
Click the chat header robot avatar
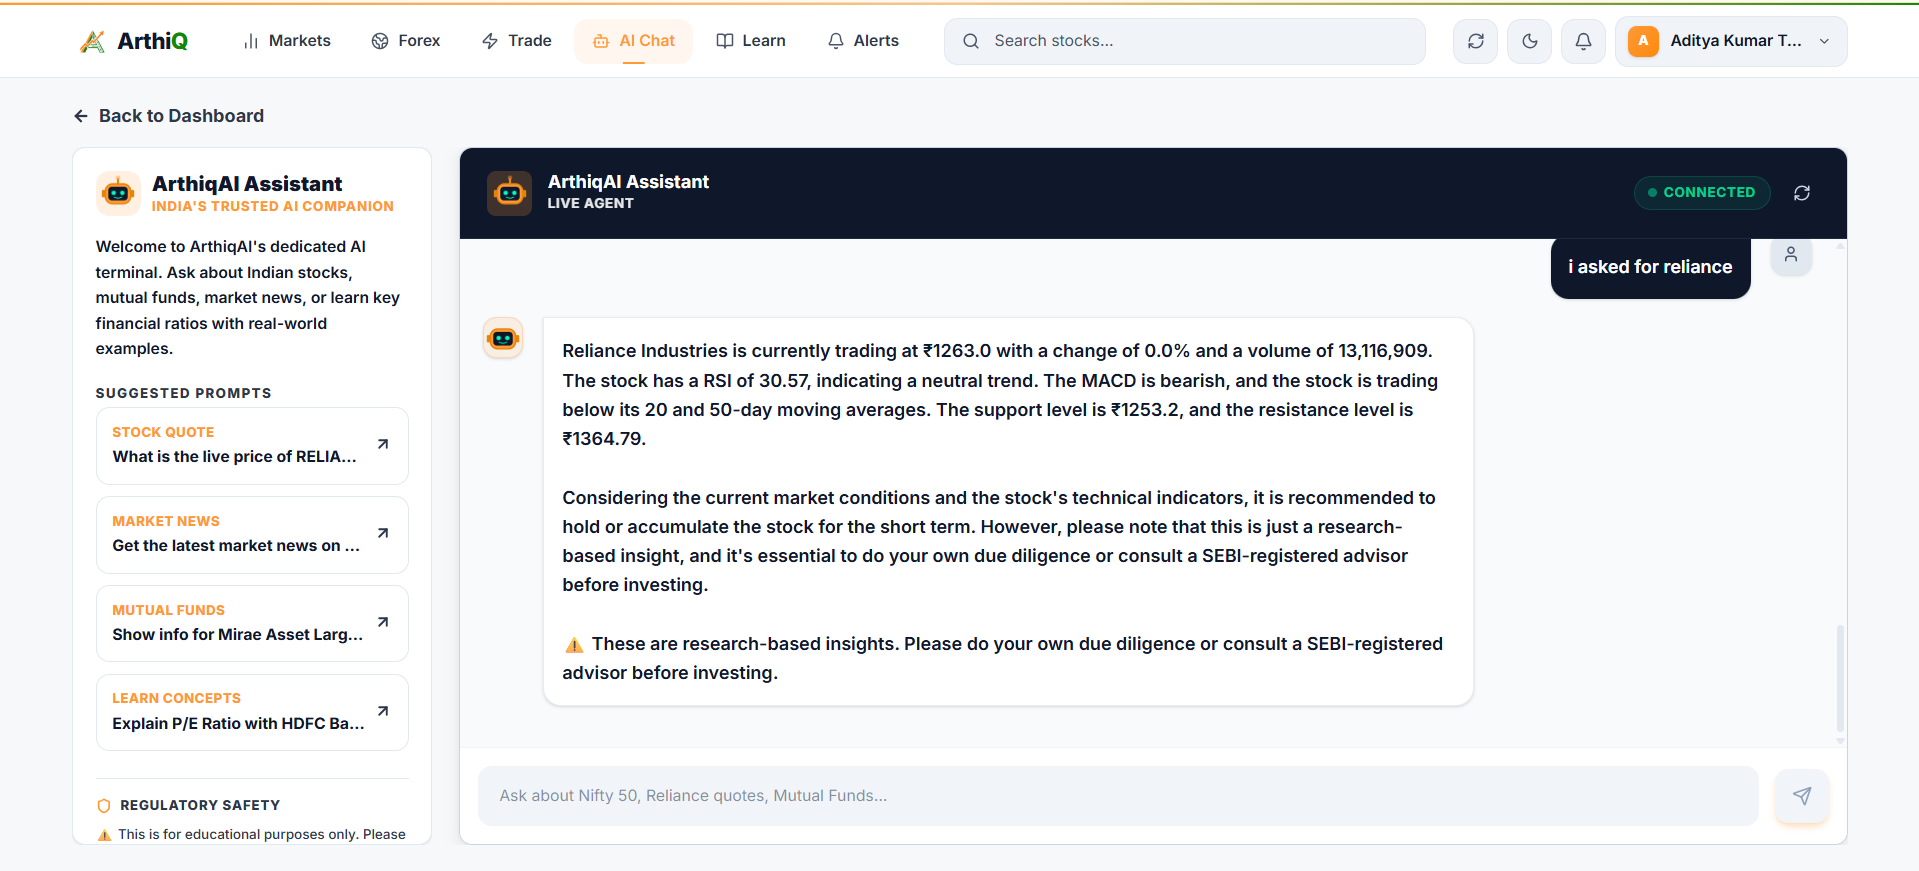click(509, 193)
